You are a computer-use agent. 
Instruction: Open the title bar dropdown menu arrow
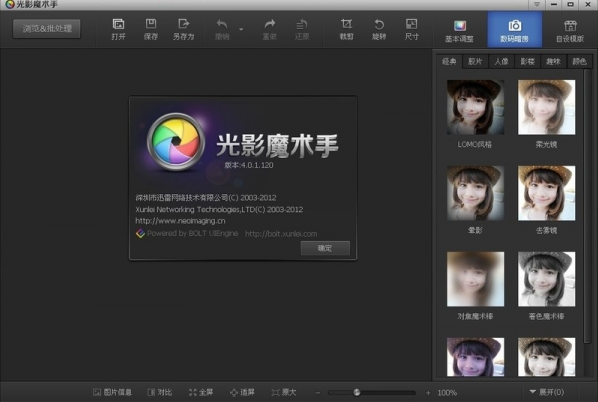tap(537, 5)
